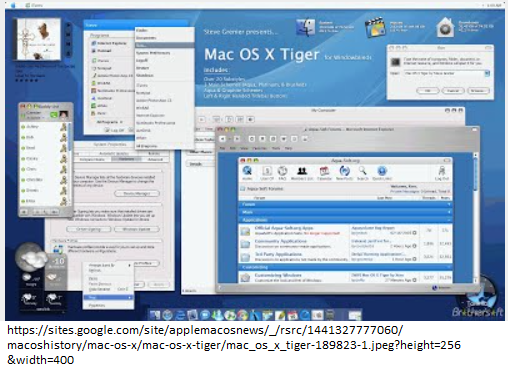Click Driver Signing button in System Properties
The height and width of the screenshot is (369, 508).
tap(88, 229)
